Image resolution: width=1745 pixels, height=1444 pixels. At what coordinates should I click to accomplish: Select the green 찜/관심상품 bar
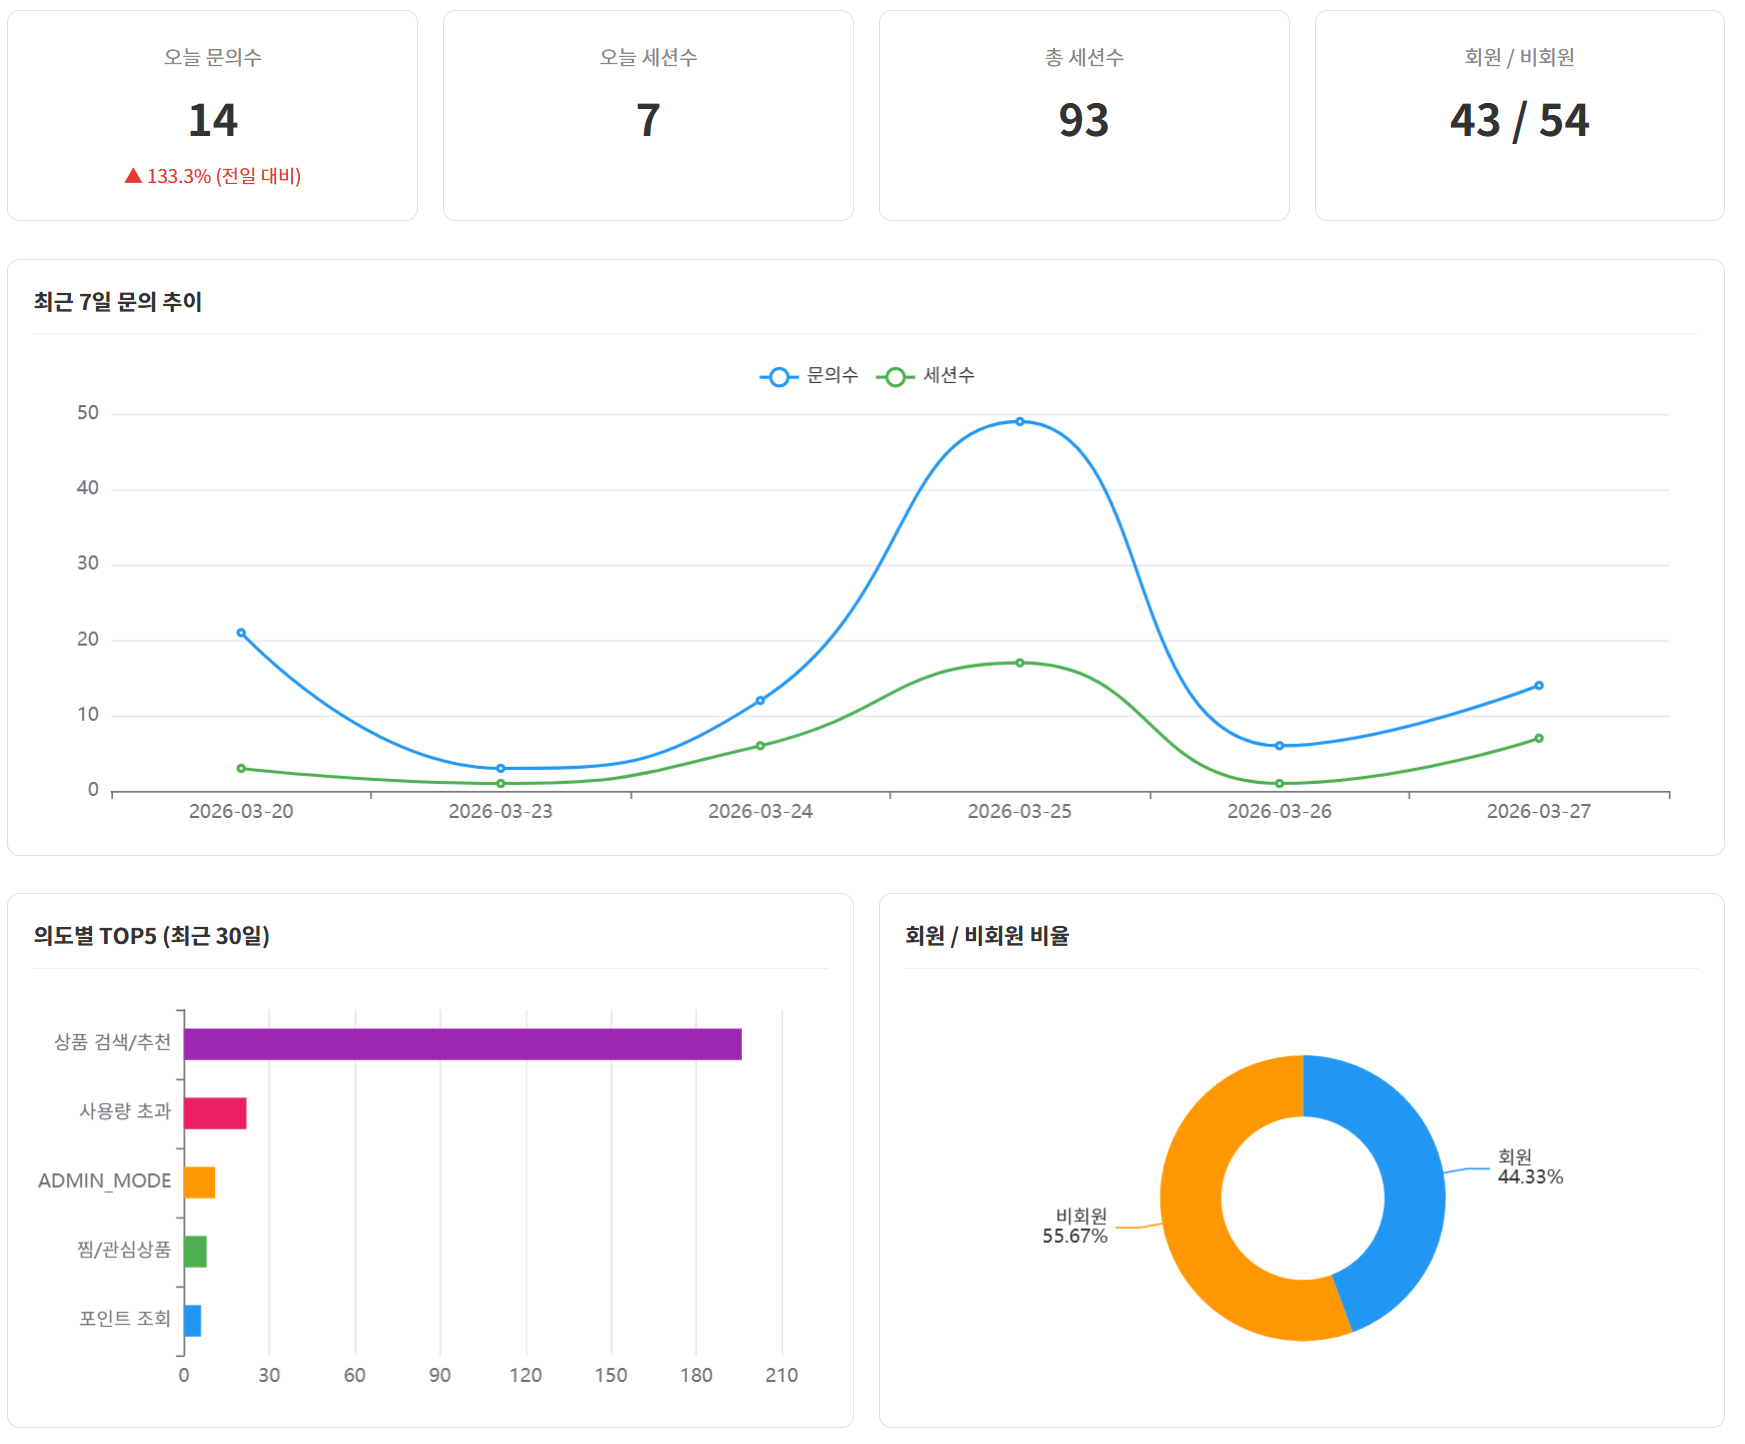[195, 1252]
